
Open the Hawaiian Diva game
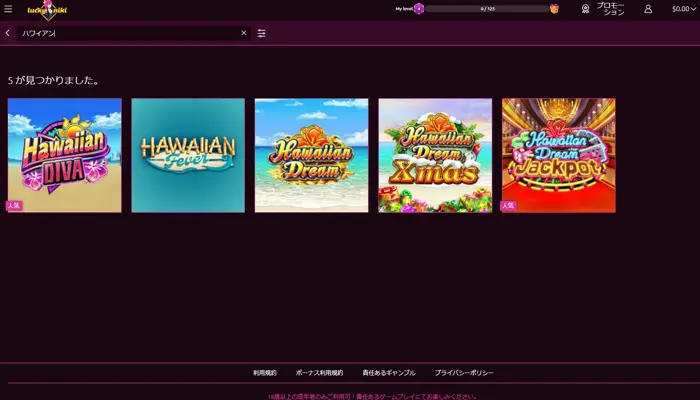tap(64, 155)
